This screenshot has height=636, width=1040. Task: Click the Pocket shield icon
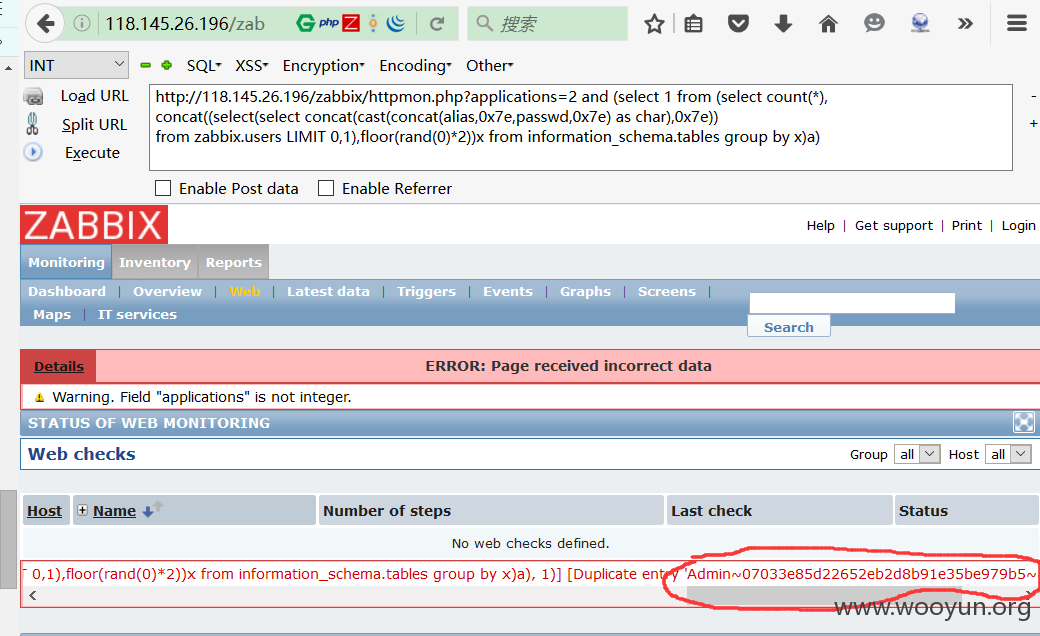[x=738, y=24]
